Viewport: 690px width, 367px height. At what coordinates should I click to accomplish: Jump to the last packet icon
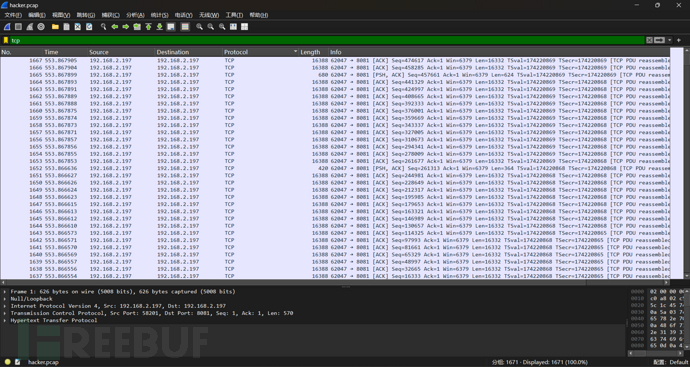click(159, 27)
